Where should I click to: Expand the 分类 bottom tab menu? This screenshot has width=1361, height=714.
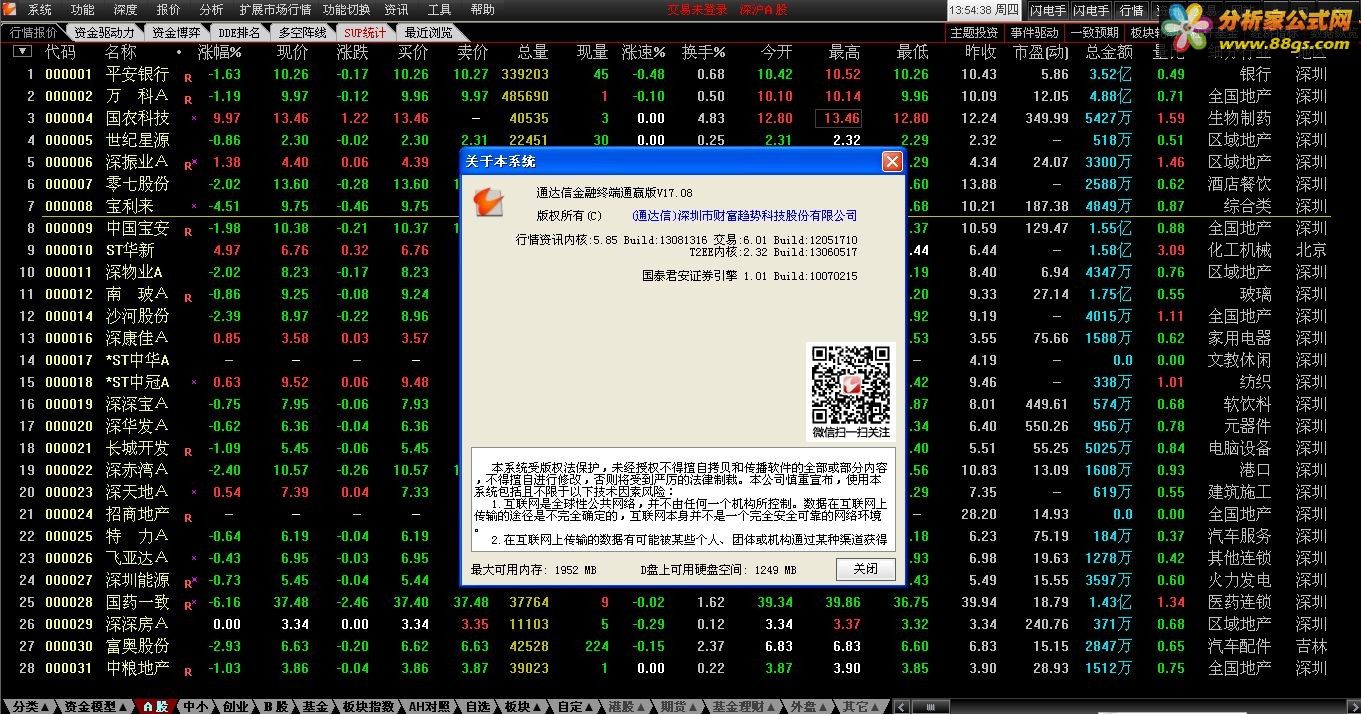point(46,707)
